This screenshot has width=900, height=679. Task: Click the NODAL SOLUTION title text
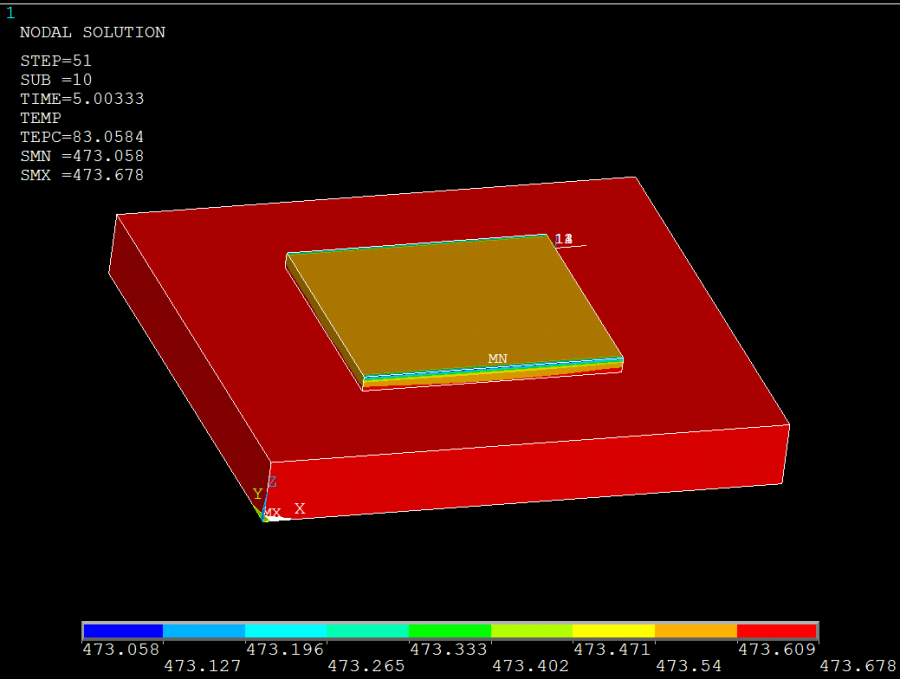92,32
